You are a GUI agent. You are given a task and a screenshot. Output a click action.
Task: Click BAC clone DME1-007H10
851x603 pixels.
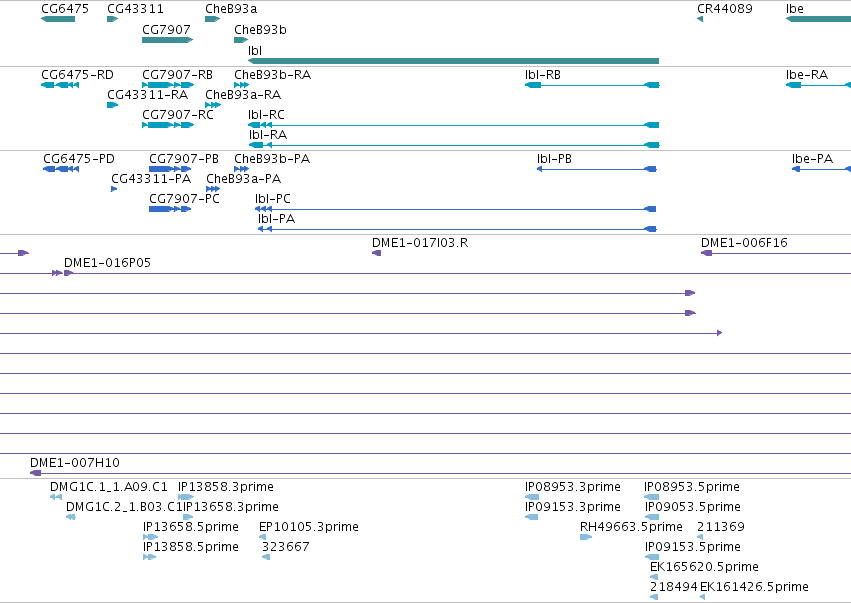[440, 474]
